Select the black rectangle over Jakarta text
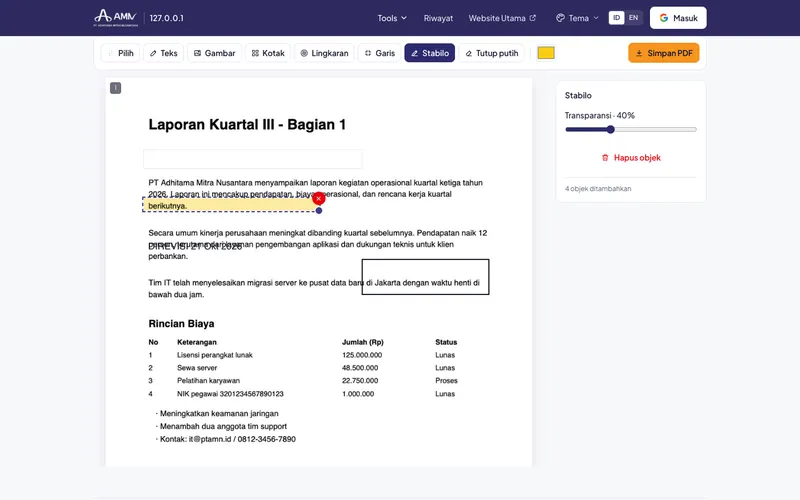This screenshot has width=800, height=500. click(426, 277)
